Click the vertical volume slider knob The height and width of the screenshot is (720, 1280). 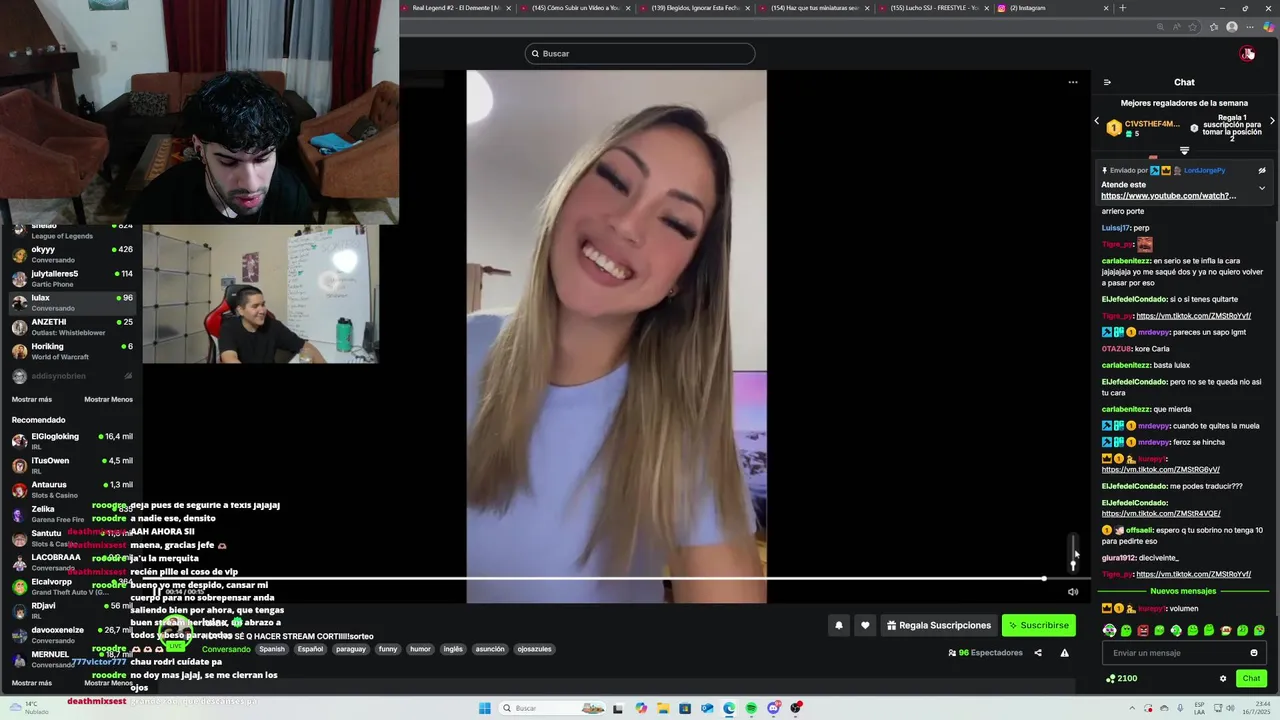click(x=1073, y=565)
